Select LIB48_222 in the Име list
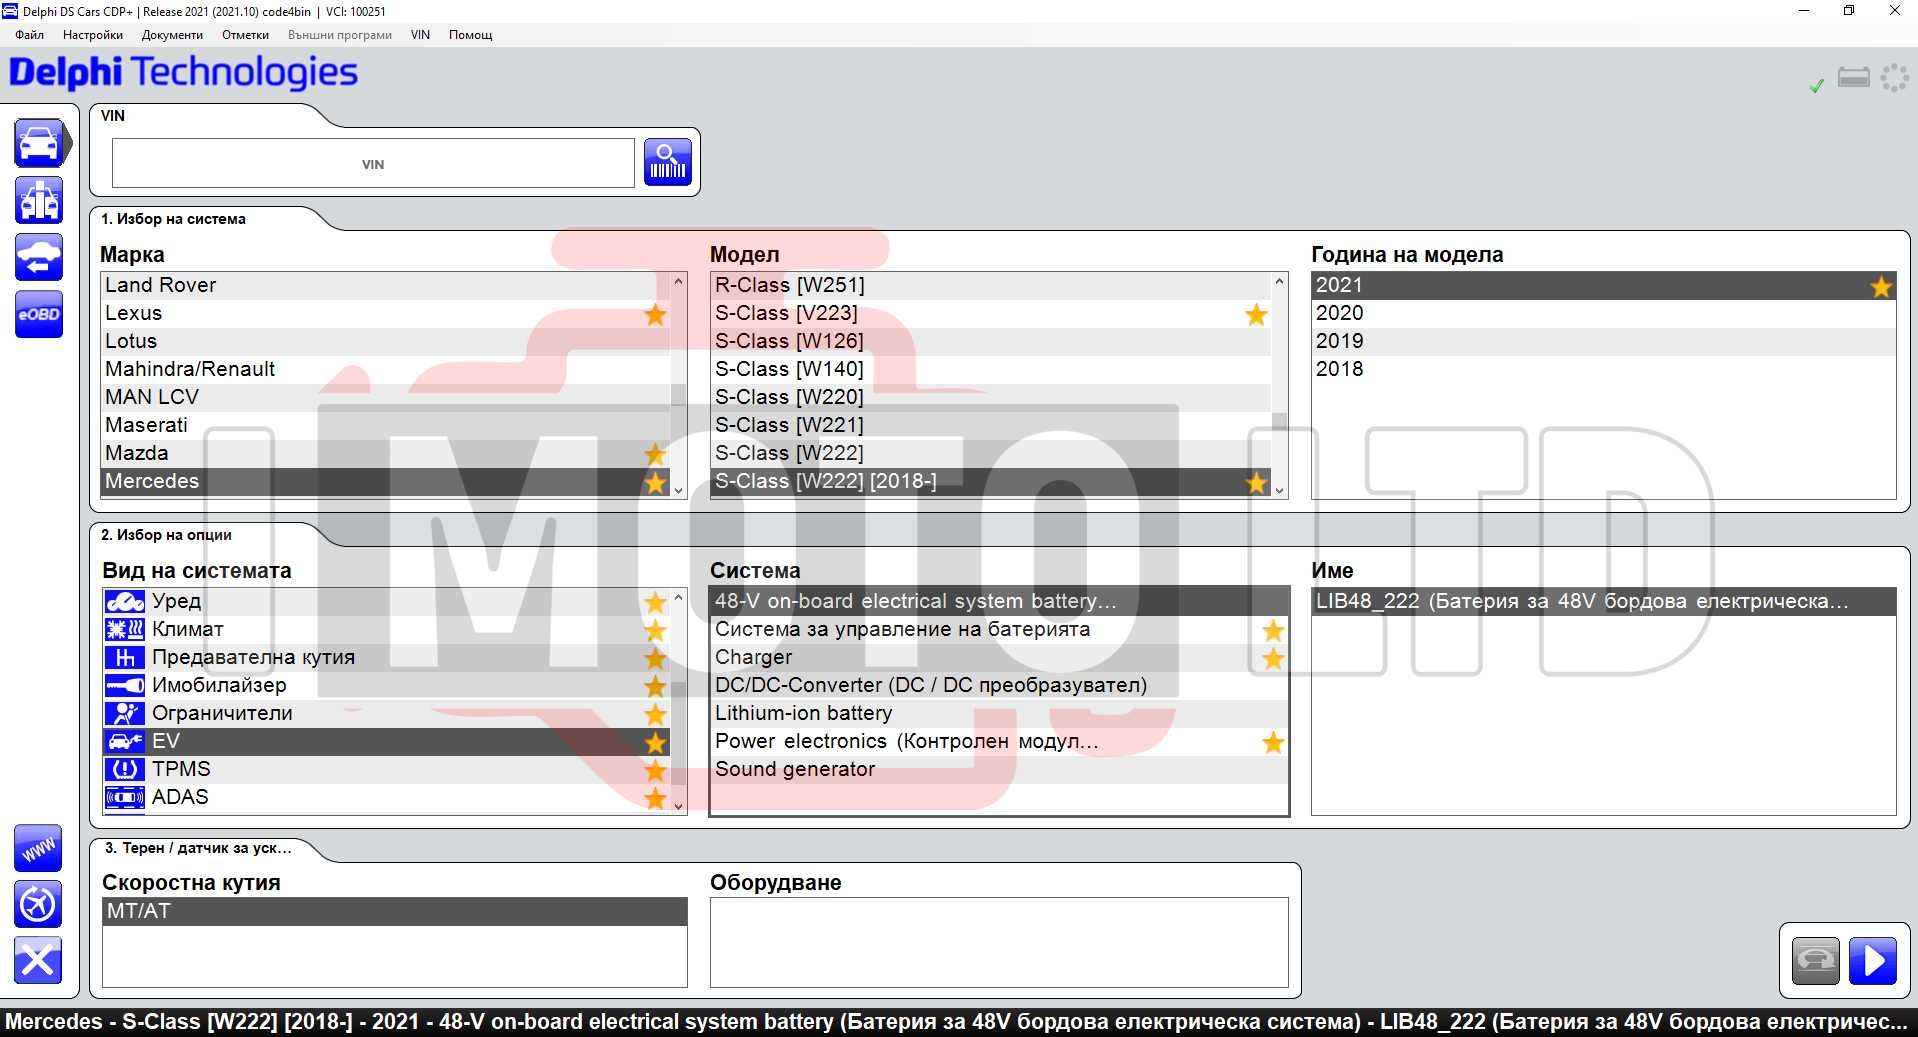1918x1037 pixels. (1603, 601)
